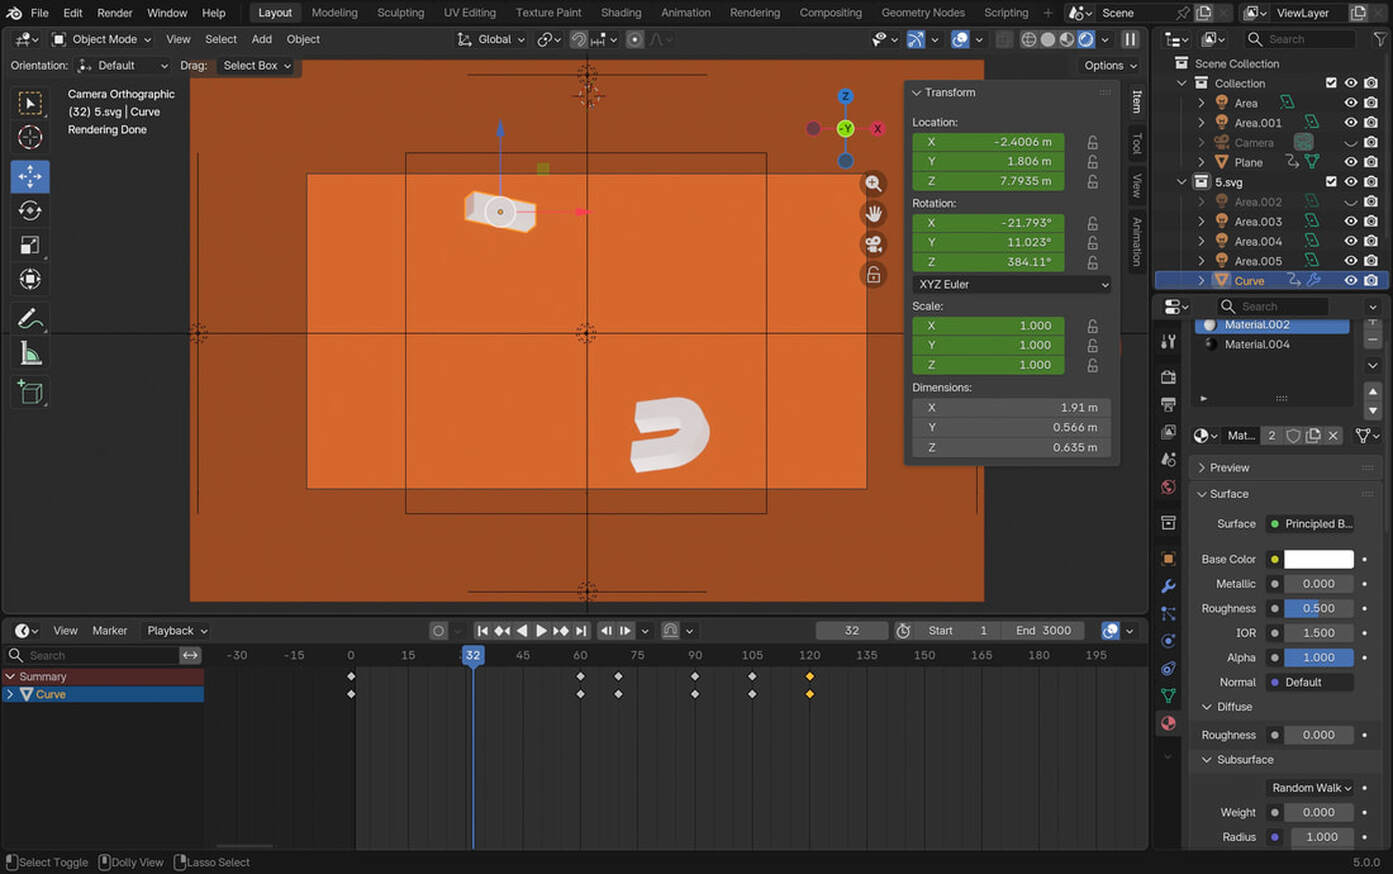
Task: Click the white Base Color swatch
Action: pos(1318,559)
